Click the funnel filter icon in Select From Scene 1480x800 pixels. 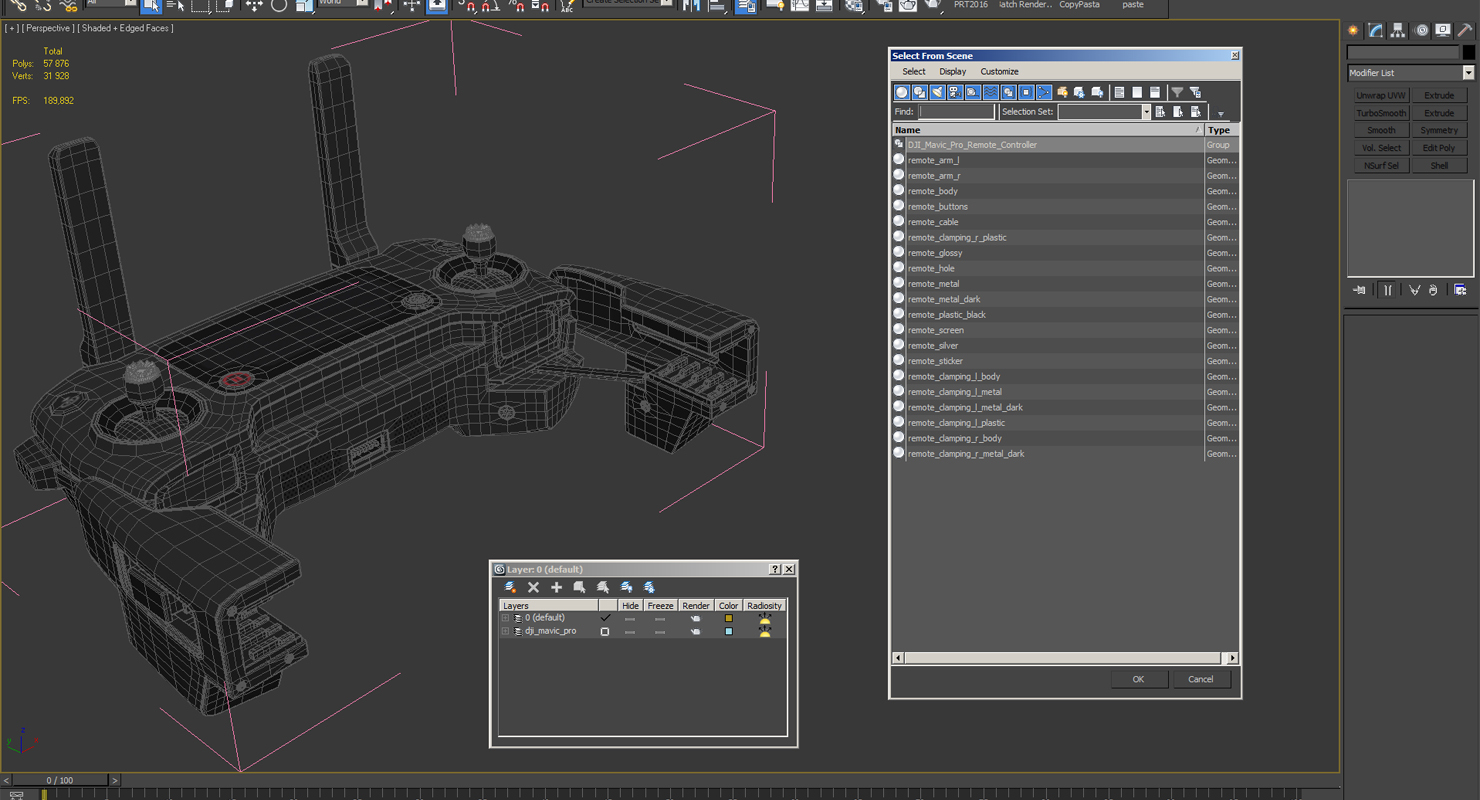1177,92
